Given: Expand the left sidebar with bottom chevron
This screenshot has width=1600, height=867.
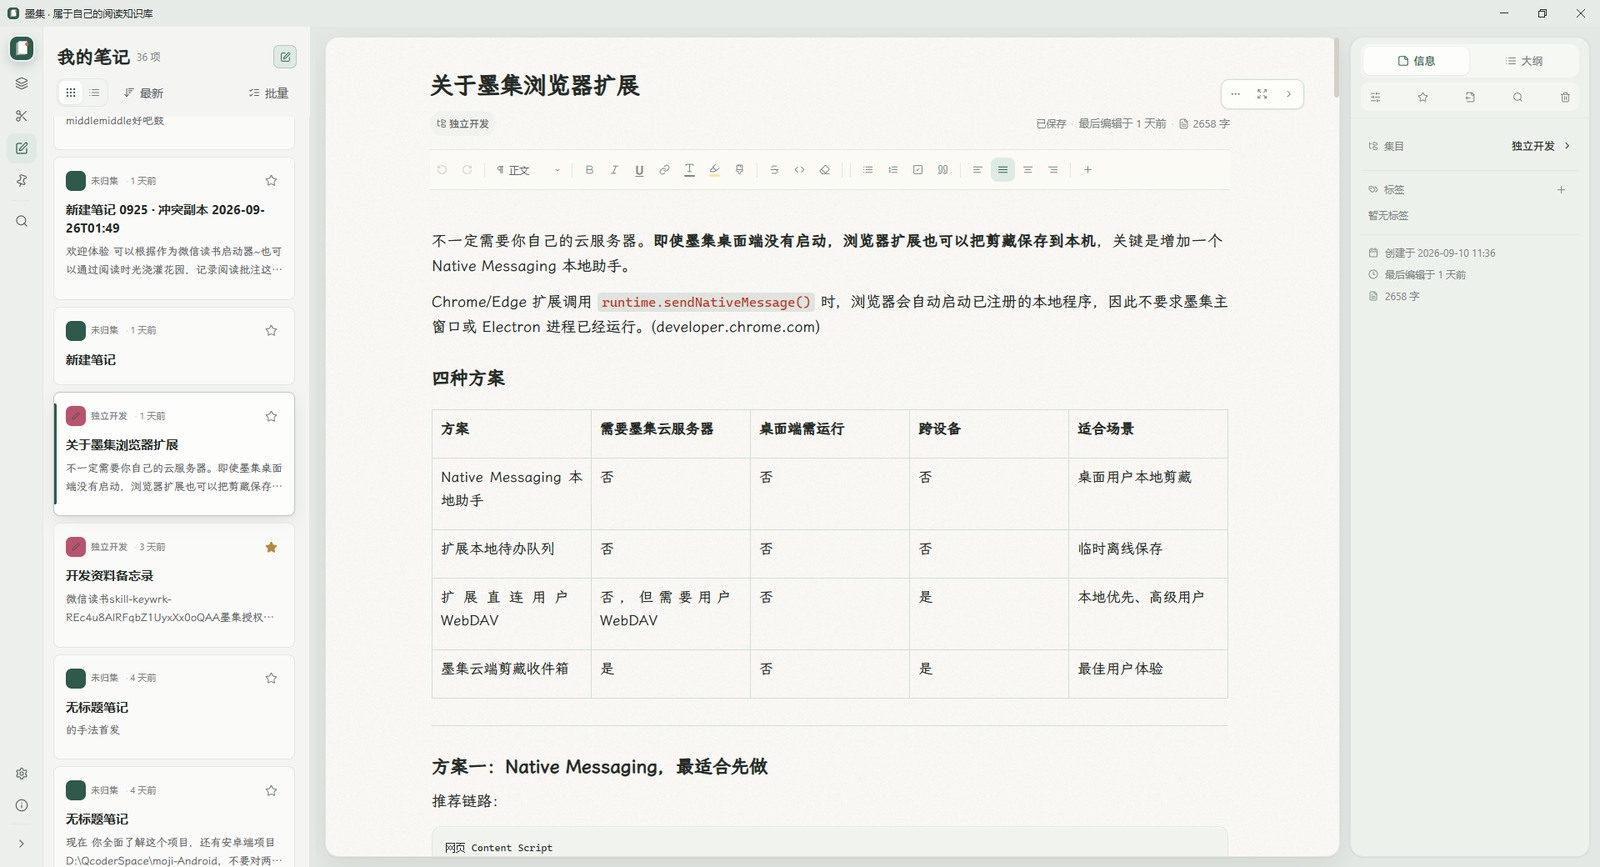Looking at the screenshot, I should [21, 844].
